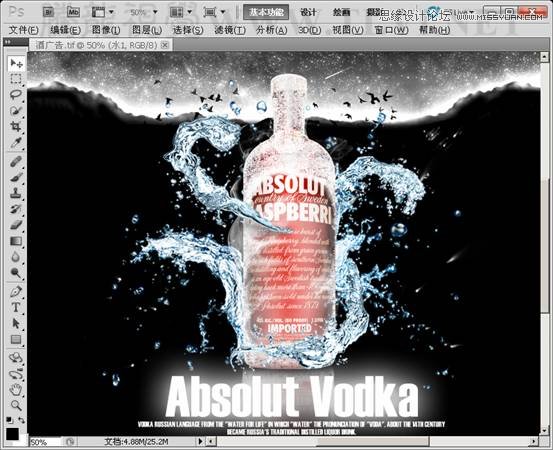Select the History Brush tool
This screenshot has height=450, width=553.
[x=16, y=209]
